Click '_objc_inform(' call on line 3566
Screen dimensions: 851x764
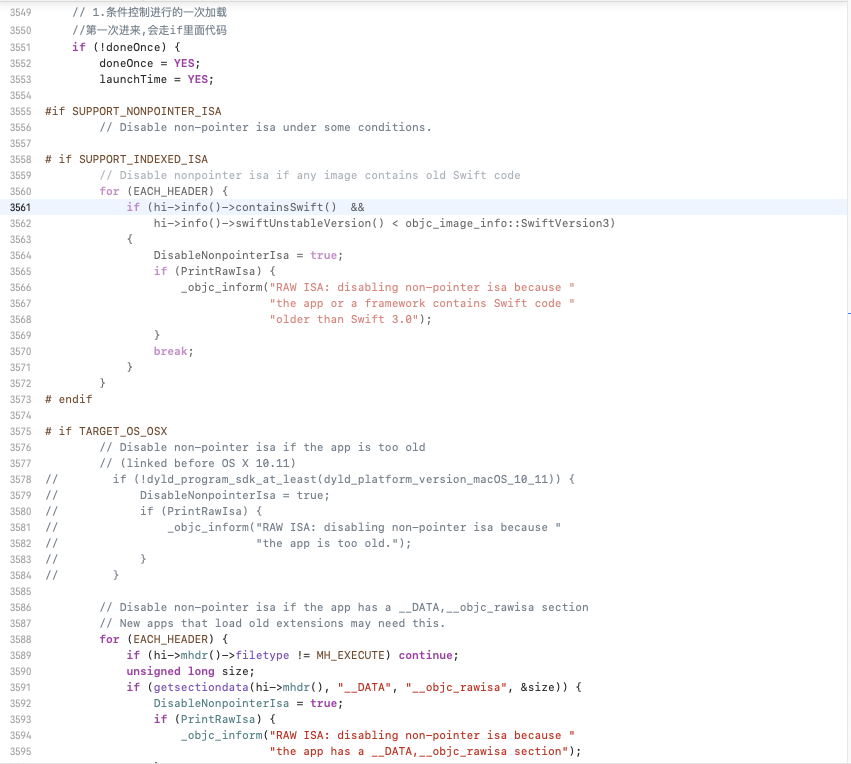[225, 288]
